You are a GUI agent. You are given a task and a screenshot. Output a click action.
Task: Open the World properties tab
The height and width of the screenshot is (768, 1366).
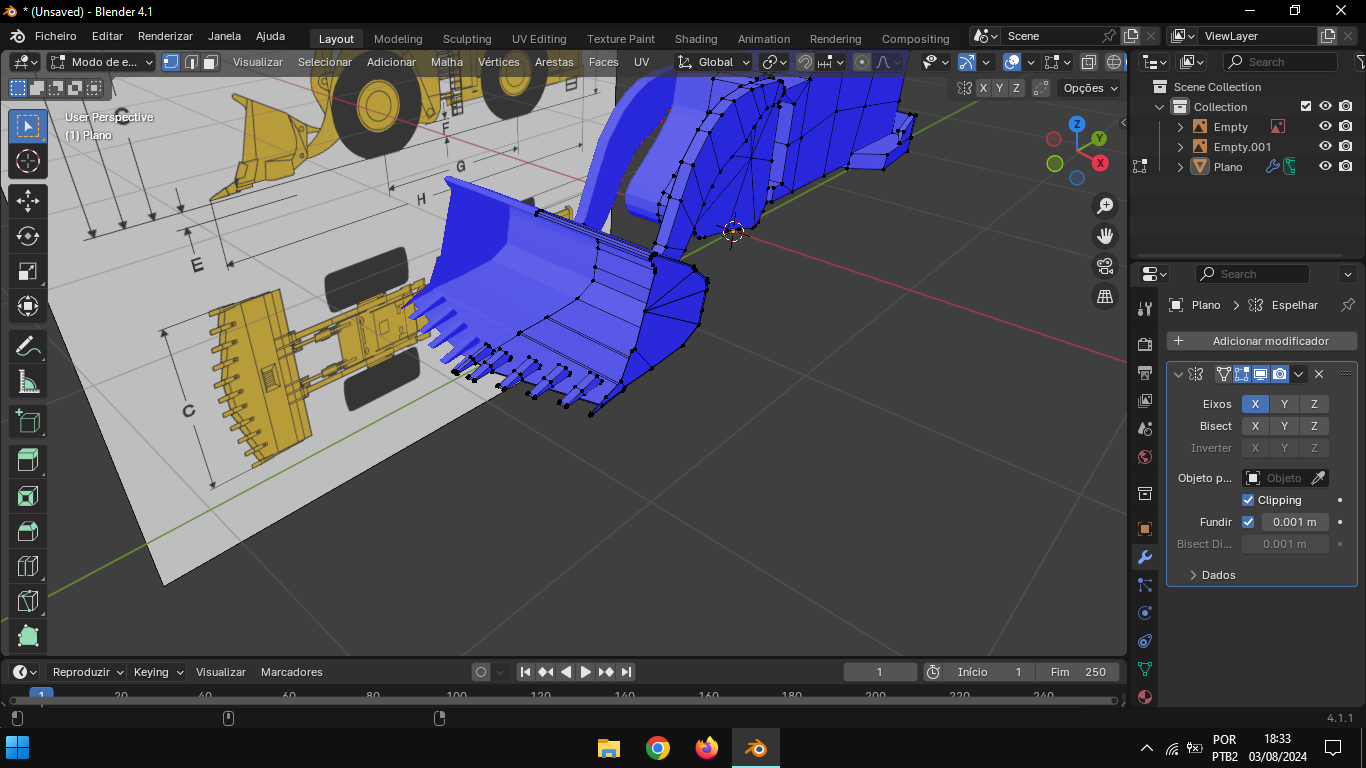coord(1145,457)
